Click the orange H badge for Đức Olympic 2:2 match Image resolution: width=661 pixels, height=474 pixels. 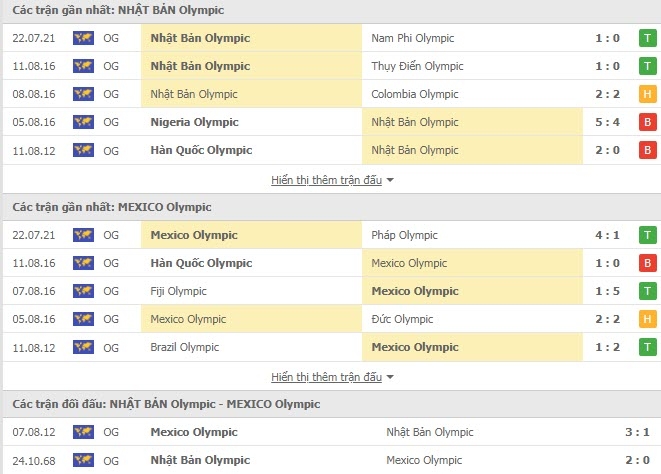coord(648,319)
